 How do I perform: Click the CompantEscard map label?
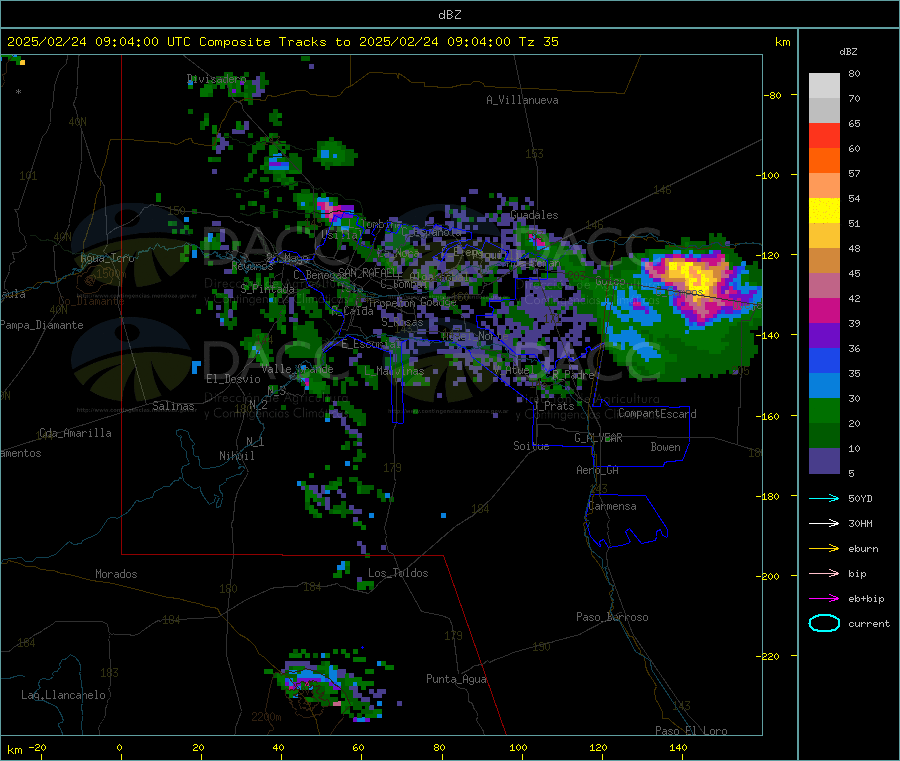(657, 414)
